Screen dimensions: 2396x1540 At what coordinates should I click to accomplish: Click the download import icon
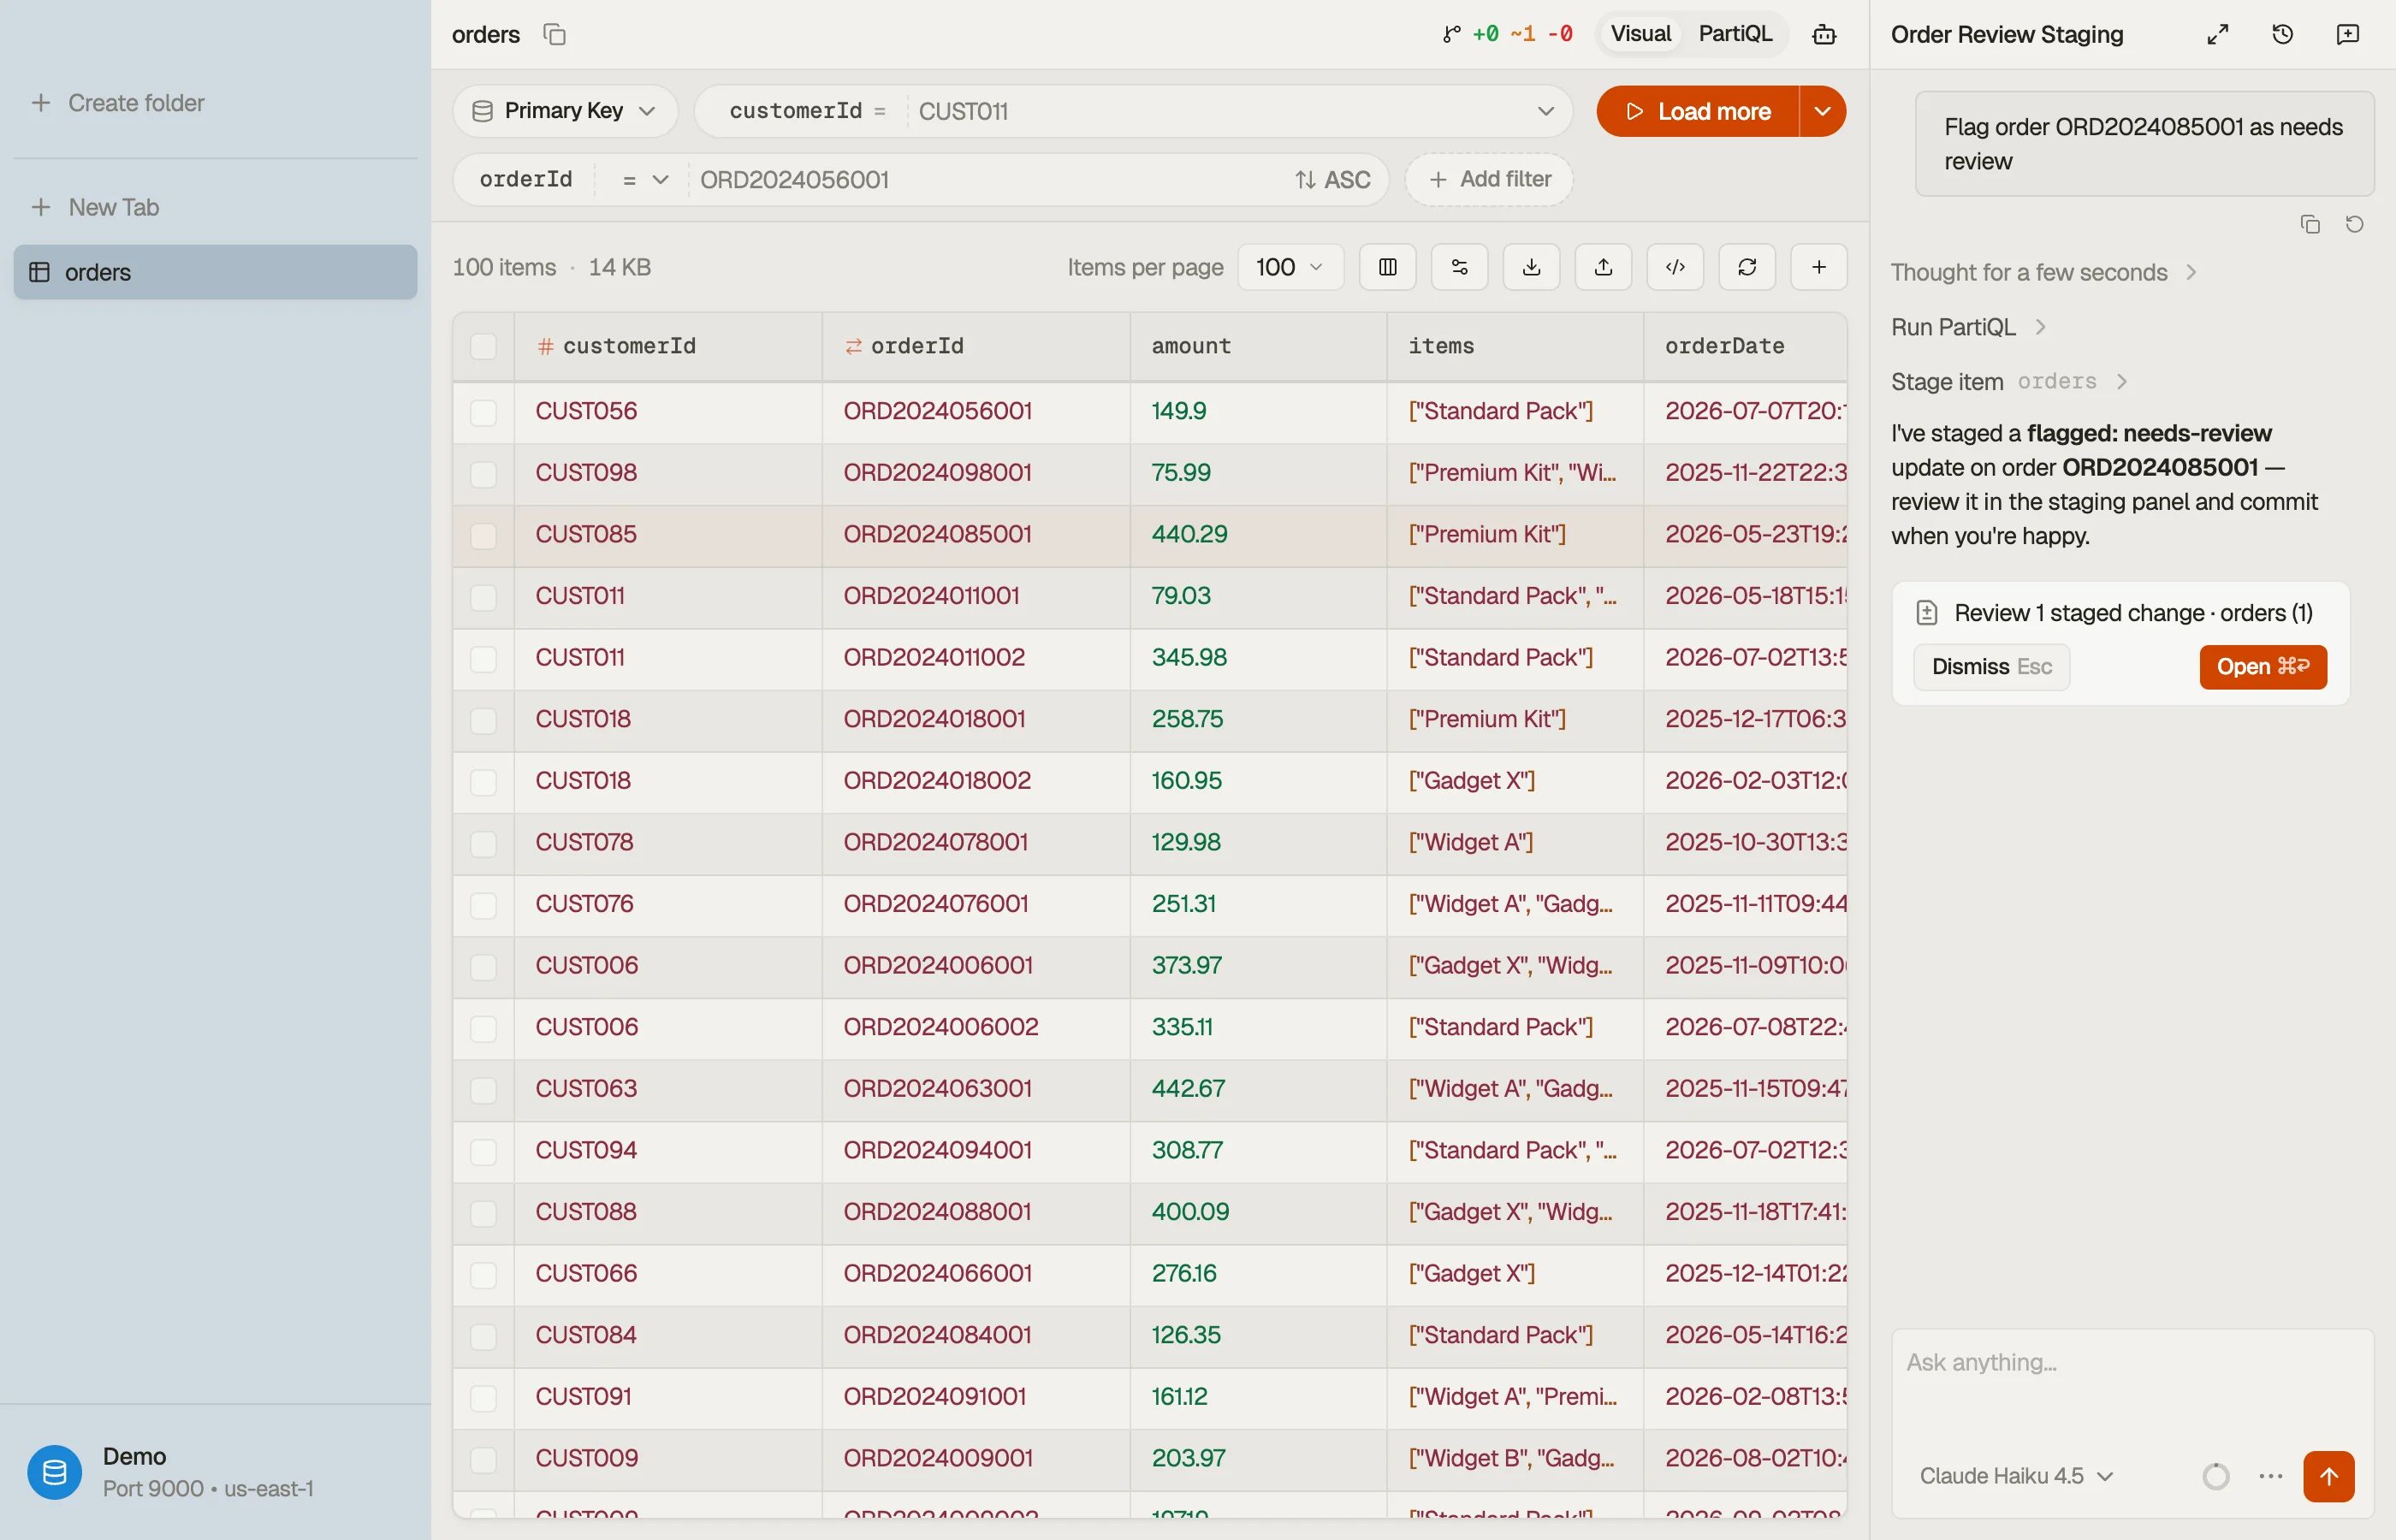point(1531,267)
